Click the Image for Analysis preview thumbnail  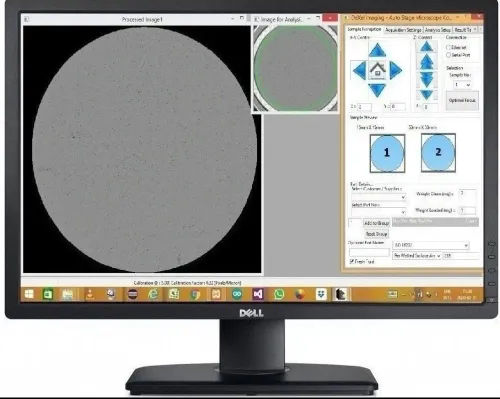click(x=295, y=69)
